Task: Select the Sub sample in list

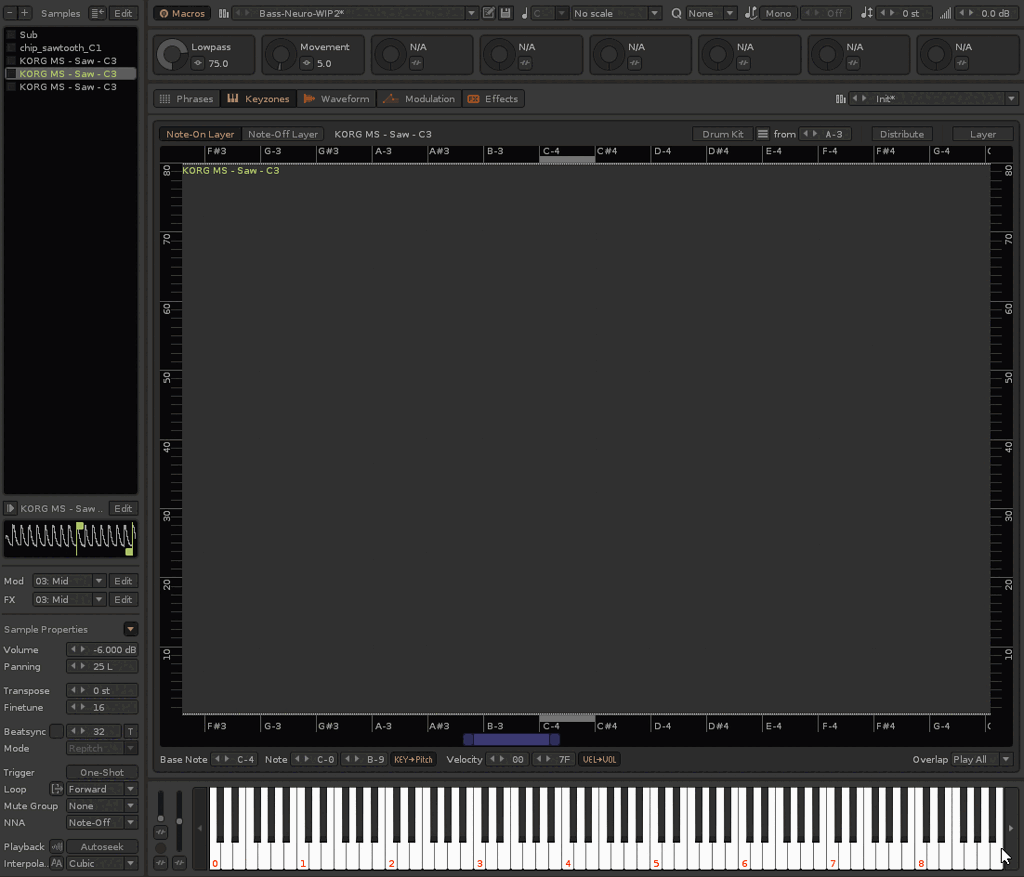Action: pyautogui.click(x=71, y=35)
